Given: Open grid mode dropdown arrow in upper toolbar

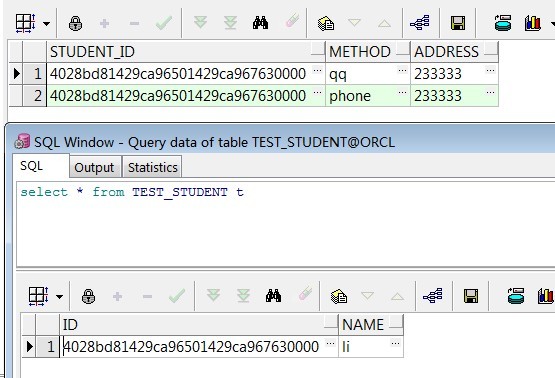Looking at the screenshot, I should tap(46, 24).
